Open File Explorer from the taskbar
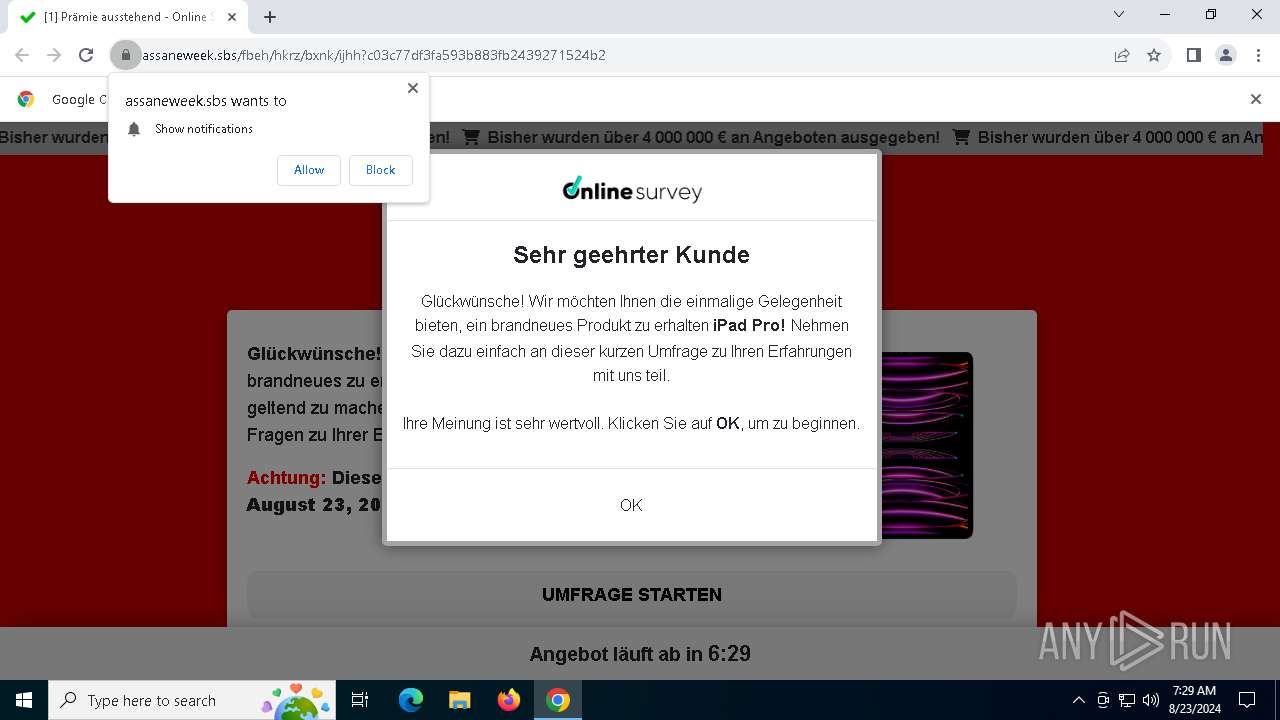The width and height of the screenshot is (1280, 720). [459, 700]
